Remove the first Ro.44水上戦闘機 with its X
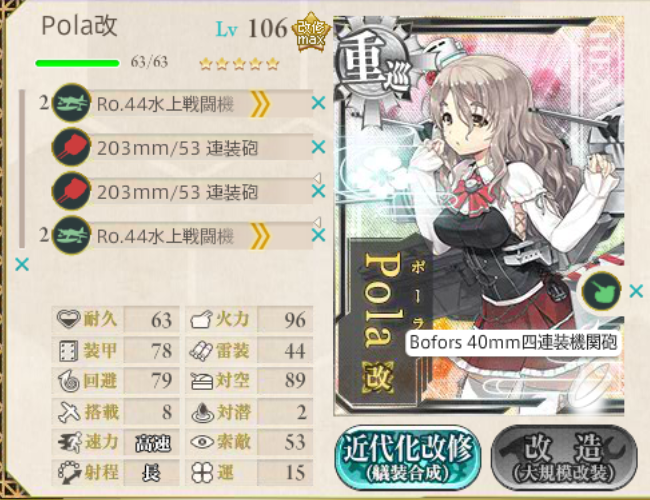 click(318, 103)
